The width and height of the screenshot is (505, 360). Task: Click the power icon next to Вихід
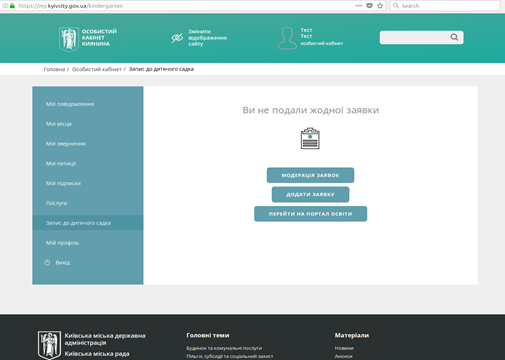click(47, 262)
